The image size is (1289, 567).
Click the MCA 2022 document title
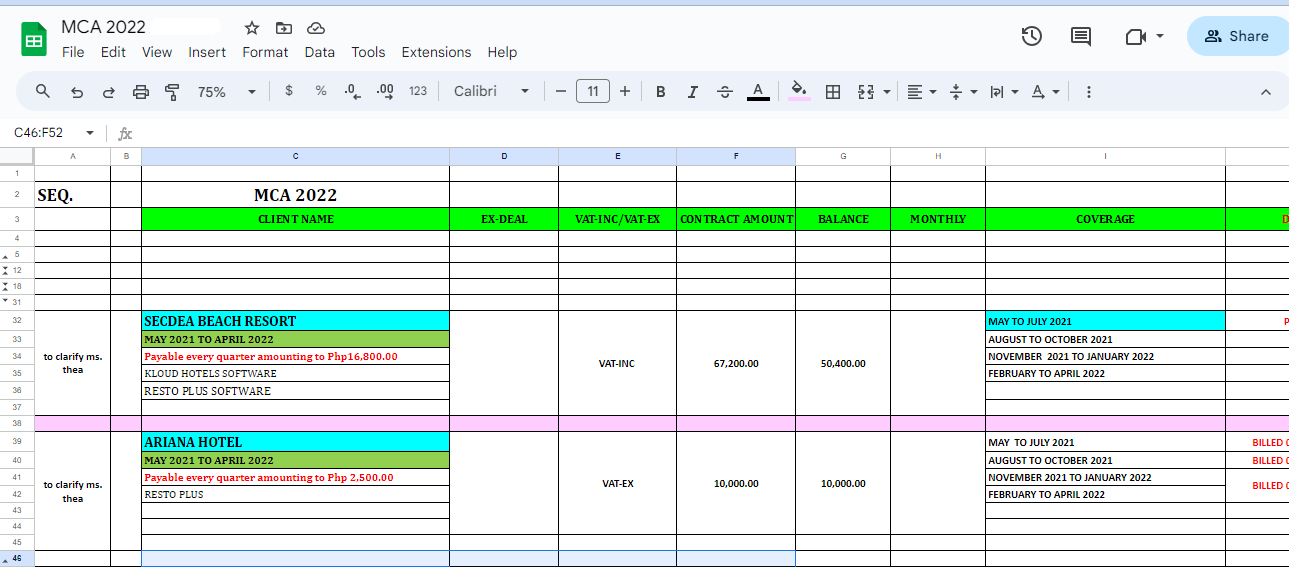tap(103, 27)
